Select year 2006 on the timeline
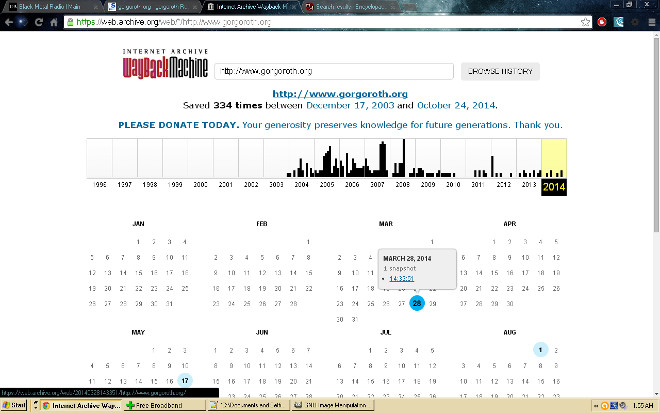This screenshot has width=660, height=413. 352,184
